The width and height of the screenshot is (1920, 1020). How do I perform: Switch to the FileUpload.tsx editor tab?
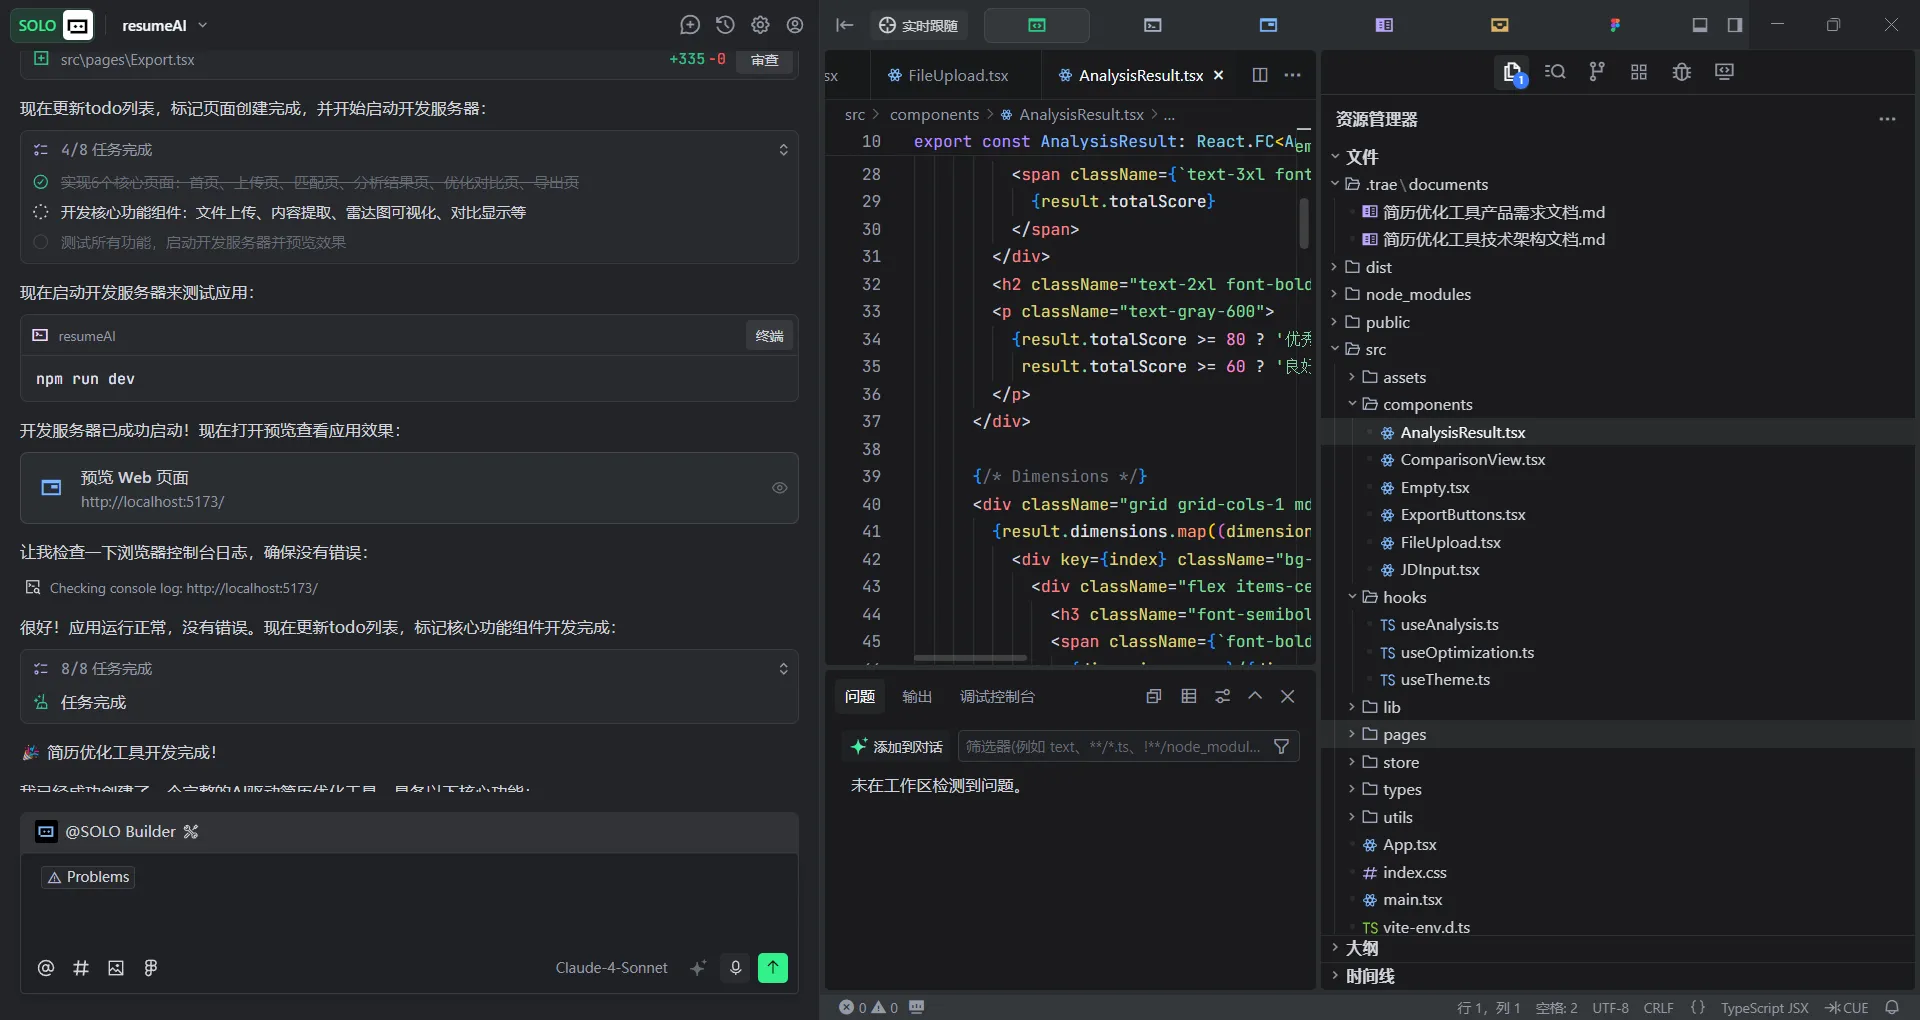(957, 75)
